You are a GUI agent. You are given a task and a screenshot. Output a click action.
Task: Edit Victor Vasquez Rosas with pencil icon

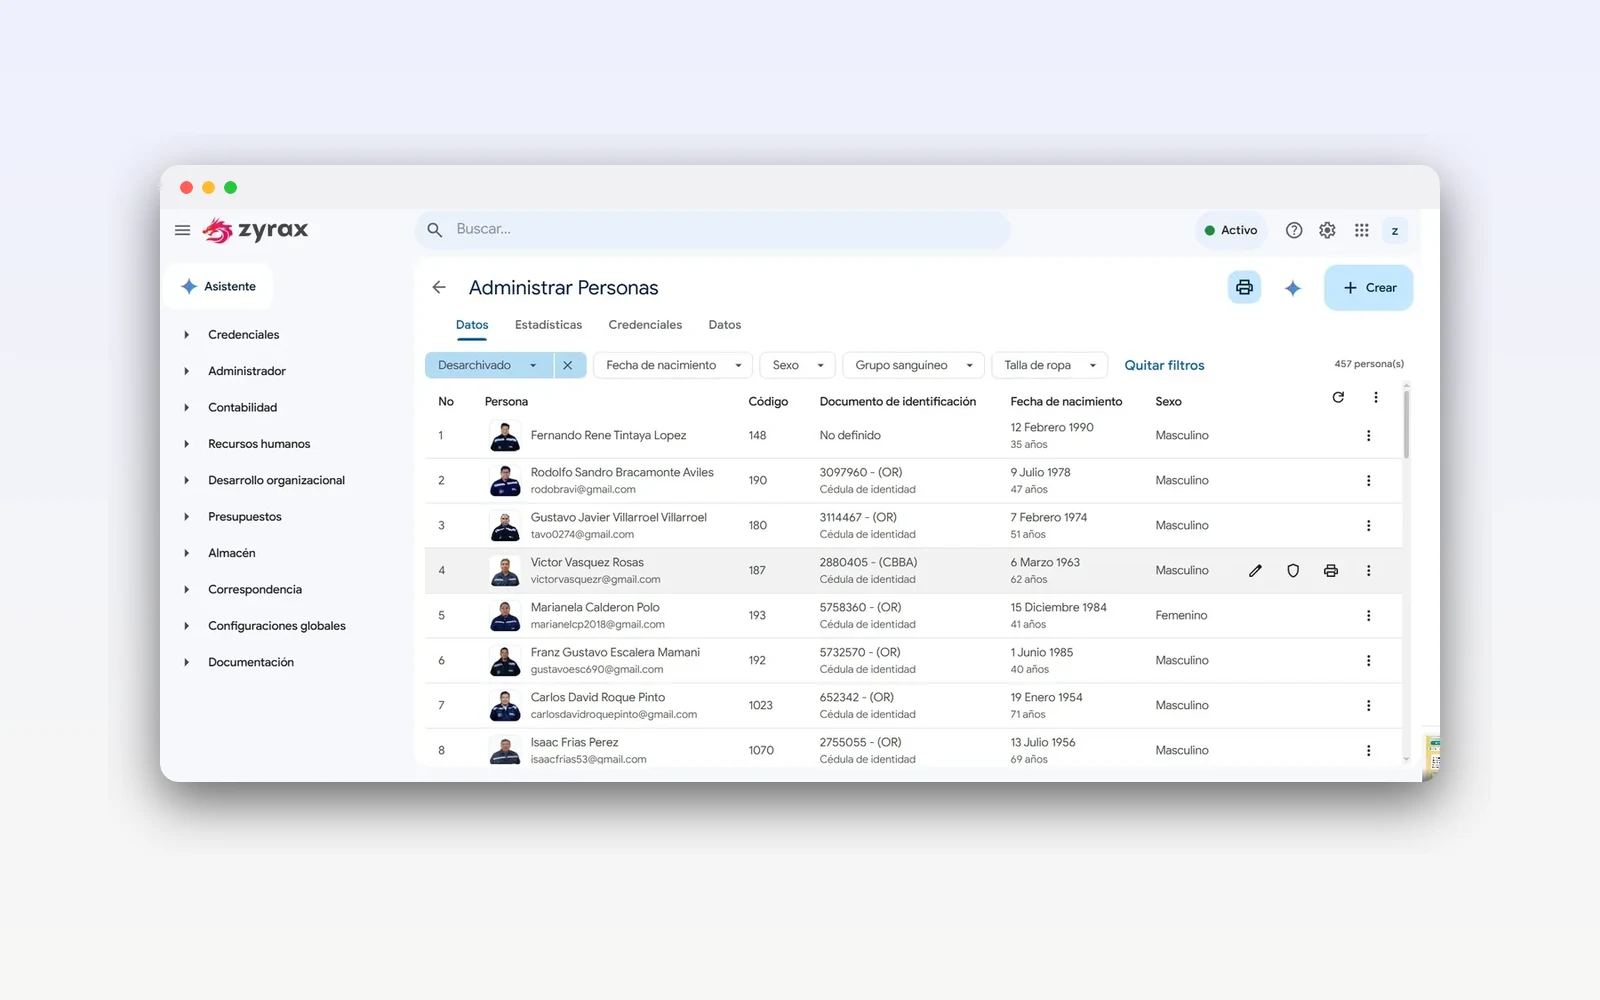[1255, 571]
